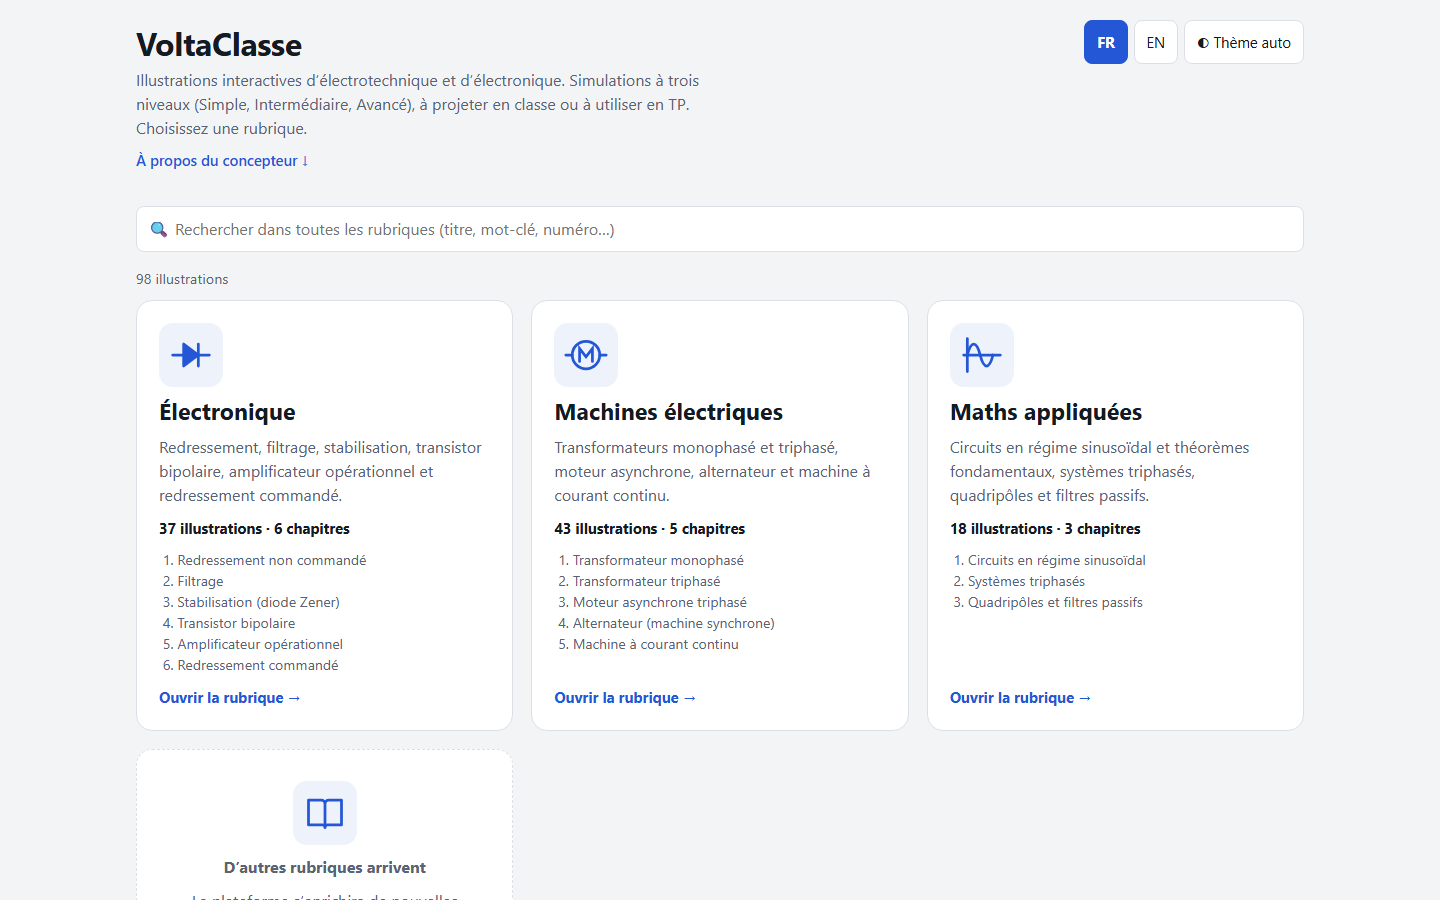
Task: Focus the search field for all rubriques
Action: [x=720, y=229]
